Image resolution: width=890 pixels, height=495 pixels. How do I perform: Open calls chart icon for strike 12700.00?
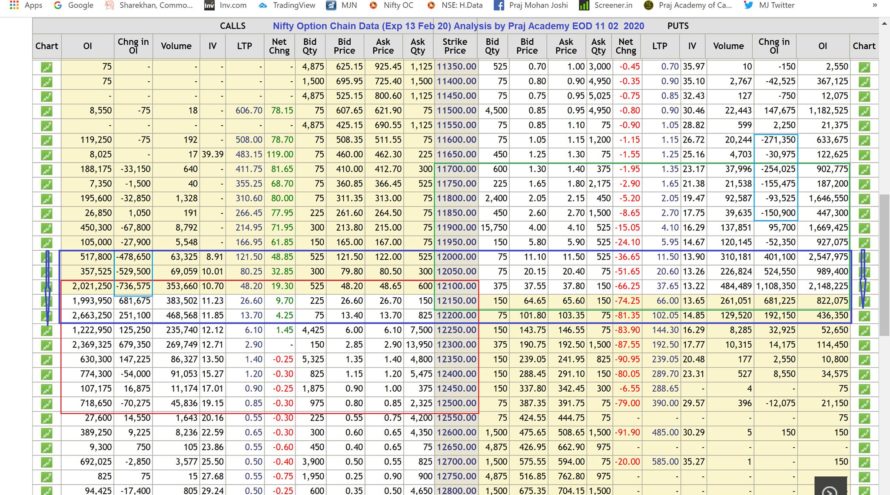(47, 462)
